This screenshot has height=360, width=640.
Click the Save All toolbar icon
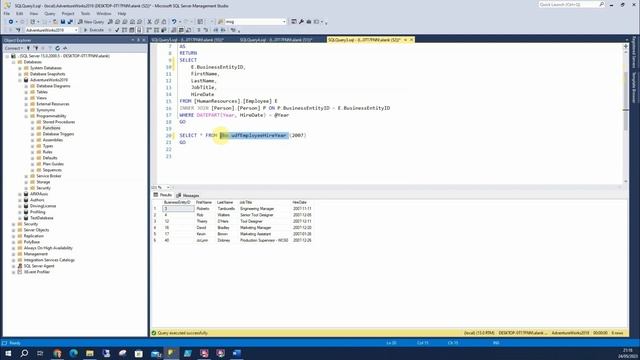click(70, 22)
